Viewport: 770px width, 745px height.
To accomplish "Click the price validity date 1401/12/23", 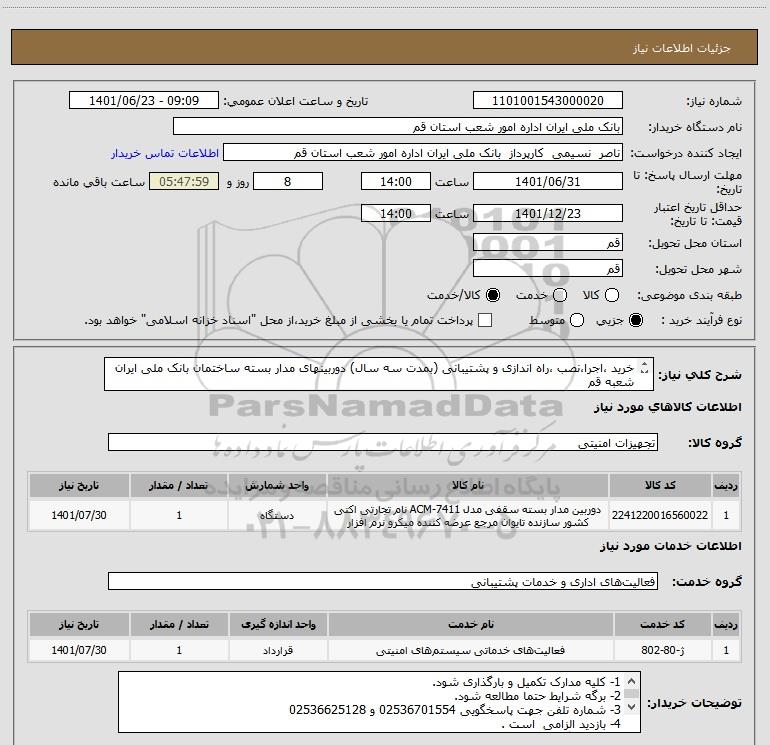I will coord(548,213).
